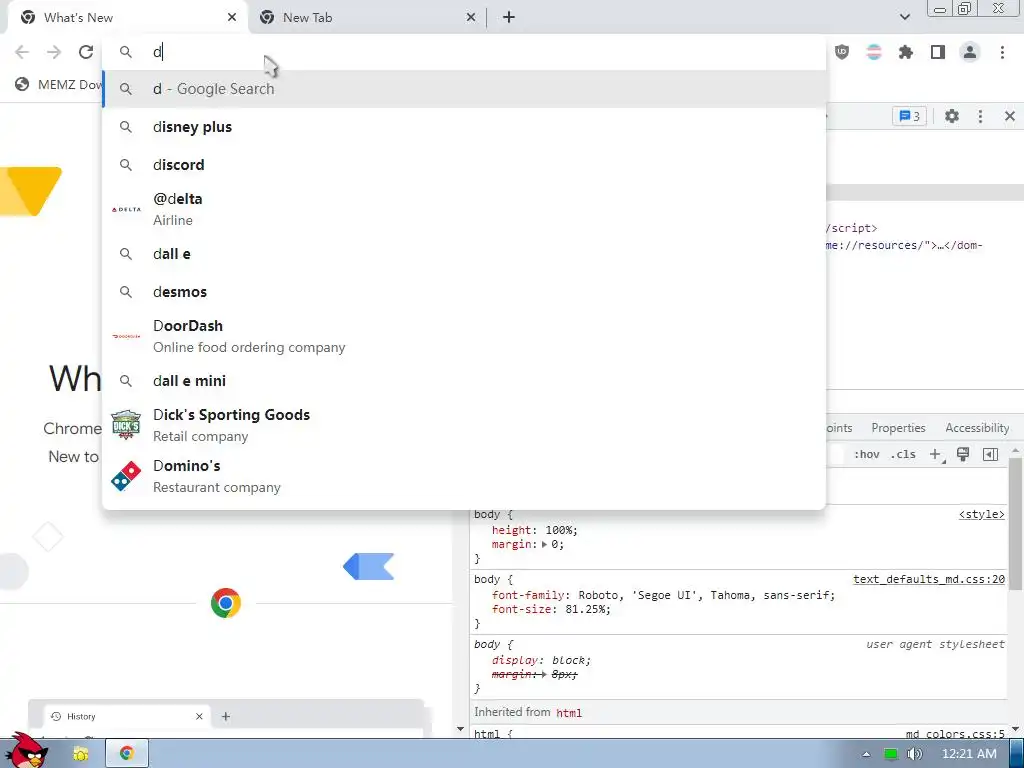The image size is (1024, 768).
Task: Toggle the element state :hov panel
Action: pyautogui.click(x=867, y=455)
